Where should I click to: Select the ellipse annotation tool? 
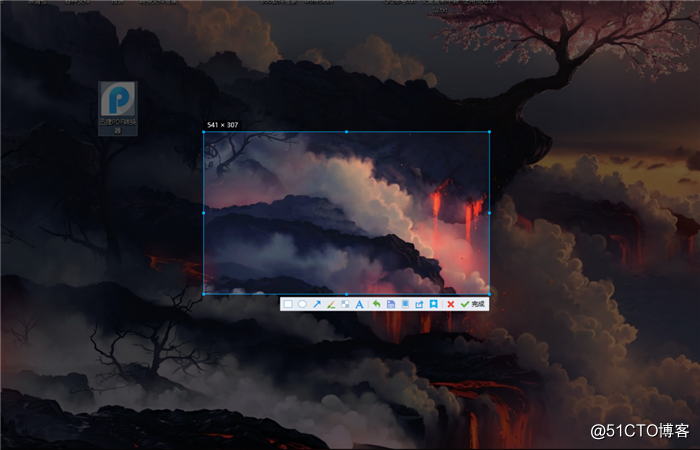(x=302, y=304)
